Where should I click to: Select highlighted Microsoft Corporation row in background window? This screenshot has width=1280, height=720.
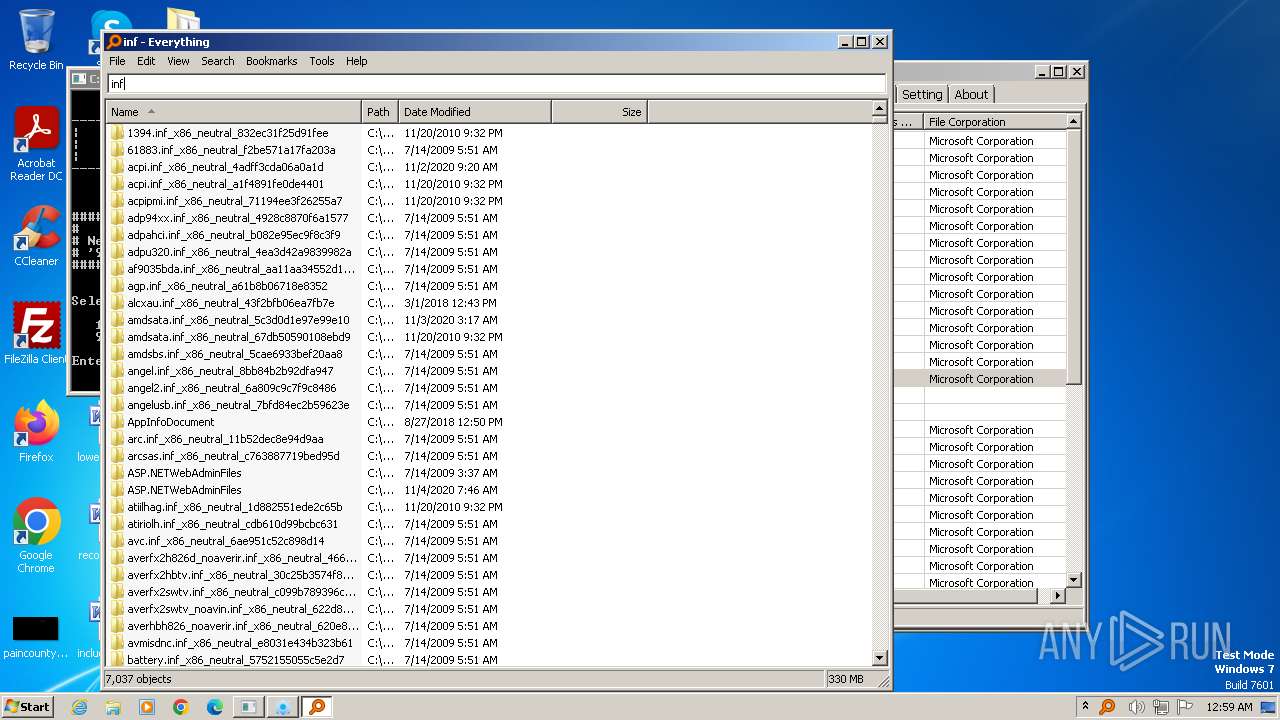(980, 379)
